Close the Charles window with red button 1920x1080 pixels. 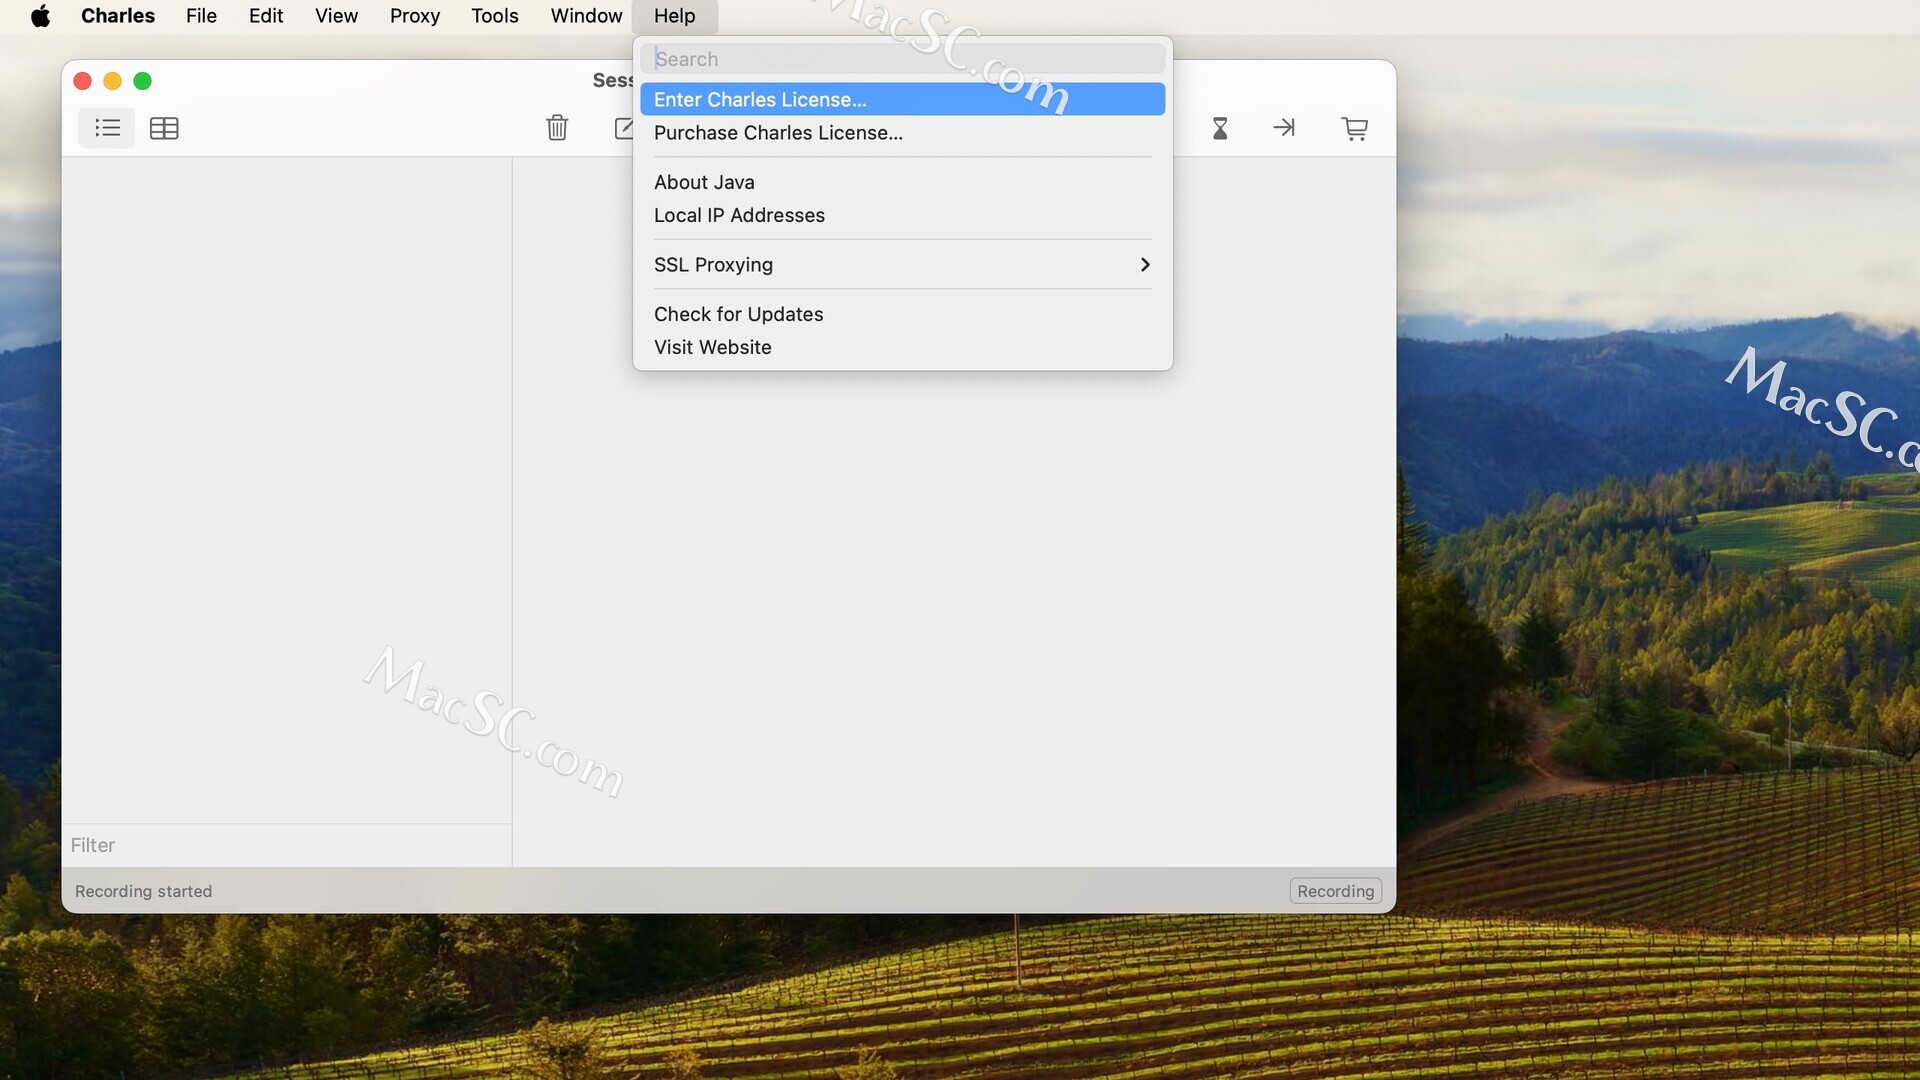(83, 81)
